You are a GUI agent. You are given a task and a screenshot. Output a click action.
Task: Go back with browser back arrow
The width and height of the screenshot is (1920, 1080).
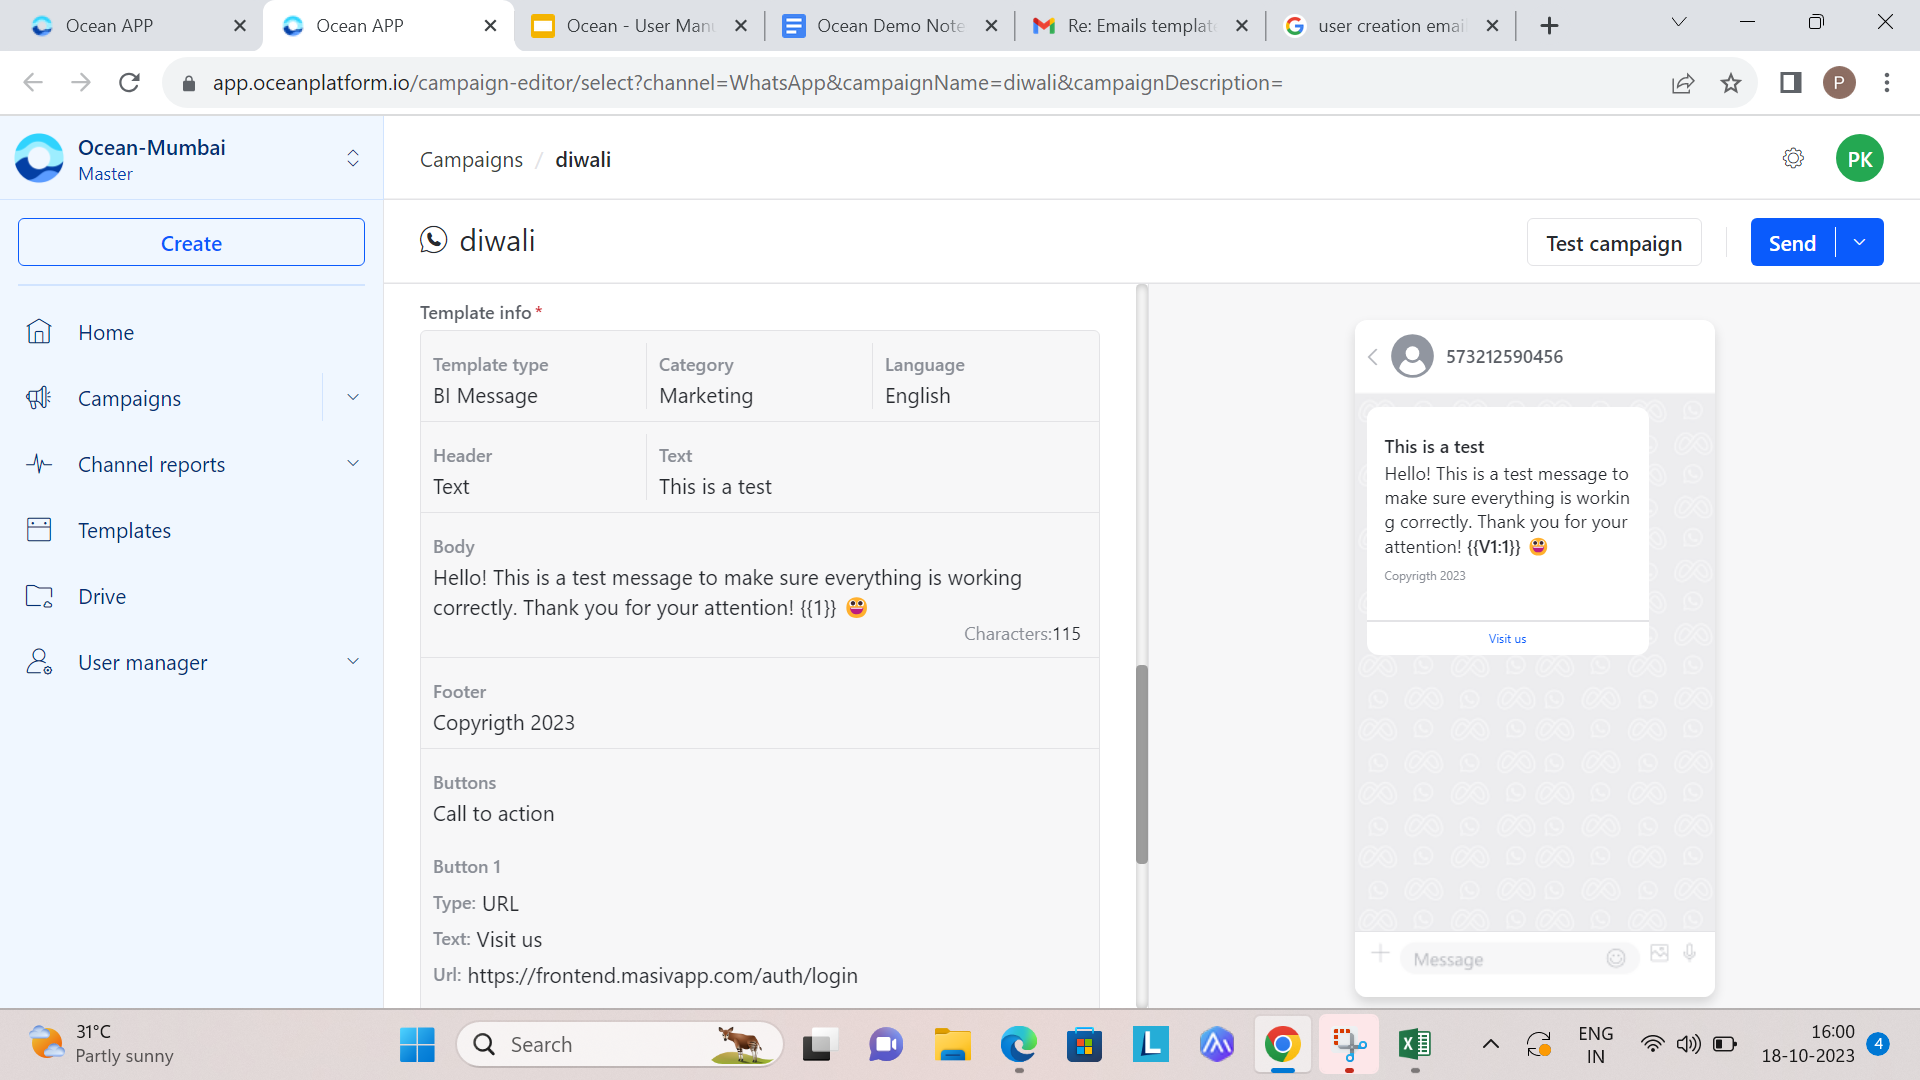(x=33, y=82)
